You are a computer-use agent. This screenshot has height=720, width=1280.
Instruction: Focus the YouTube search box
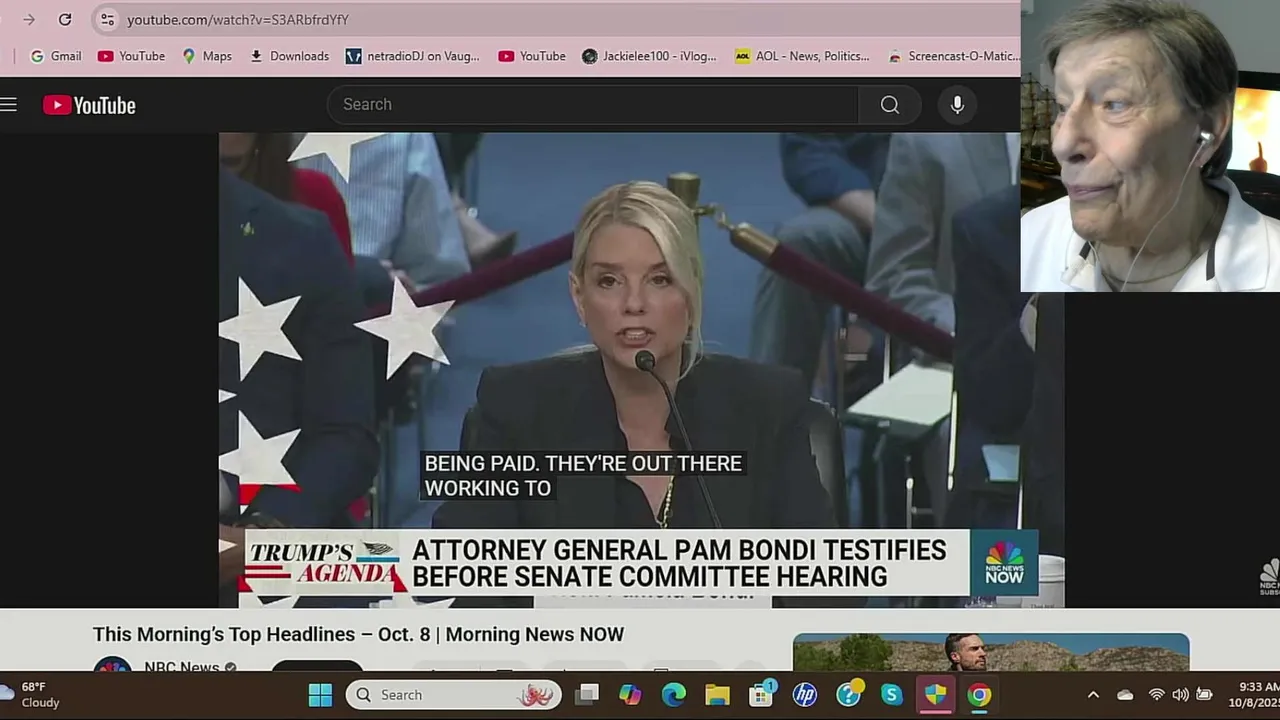[592, 104]
